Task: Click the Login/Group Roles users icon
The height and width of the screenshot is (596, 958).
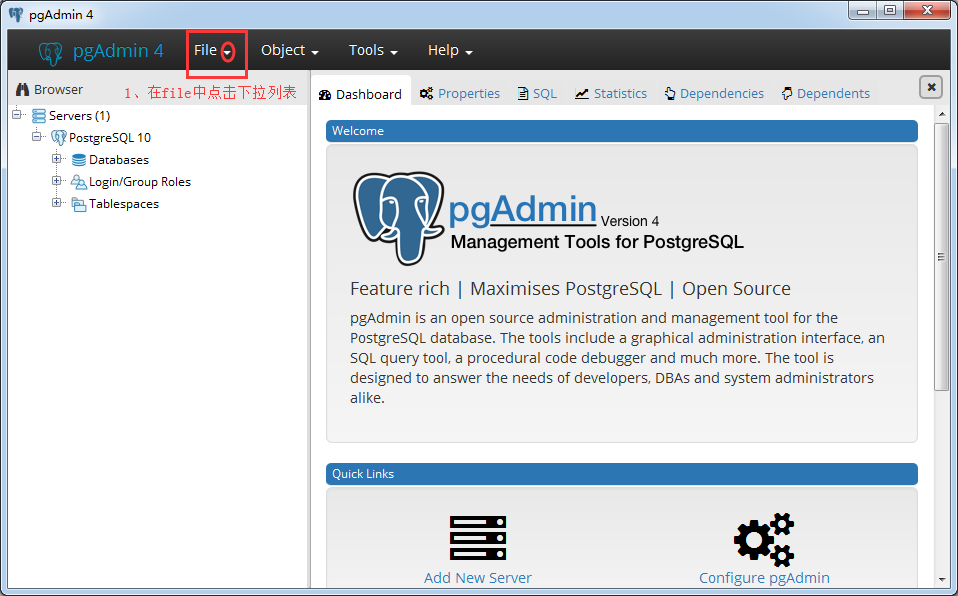Action: tap(78, 182)
